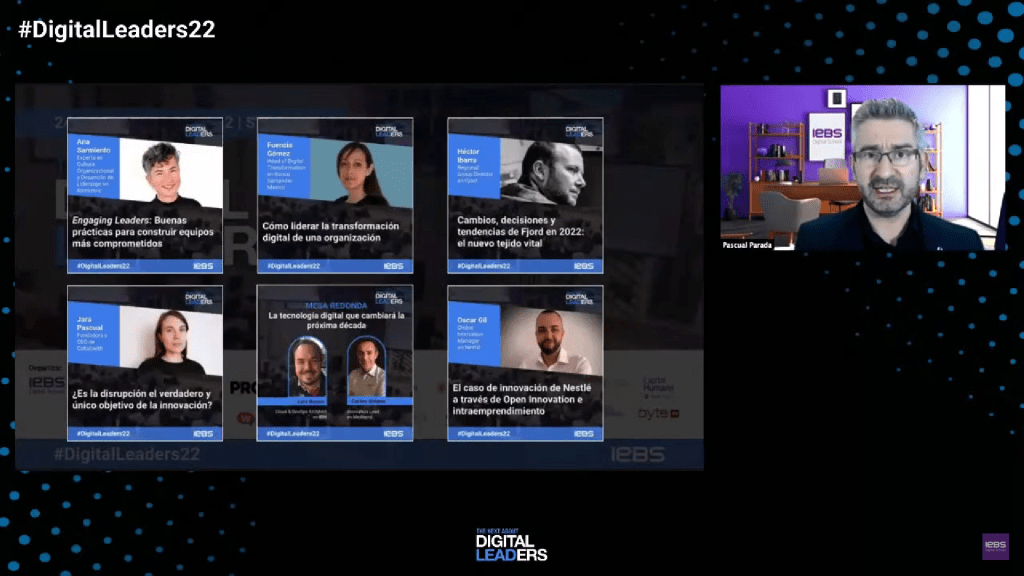Click the IEBS logo in bottom-right corner

tap(995, 546)
